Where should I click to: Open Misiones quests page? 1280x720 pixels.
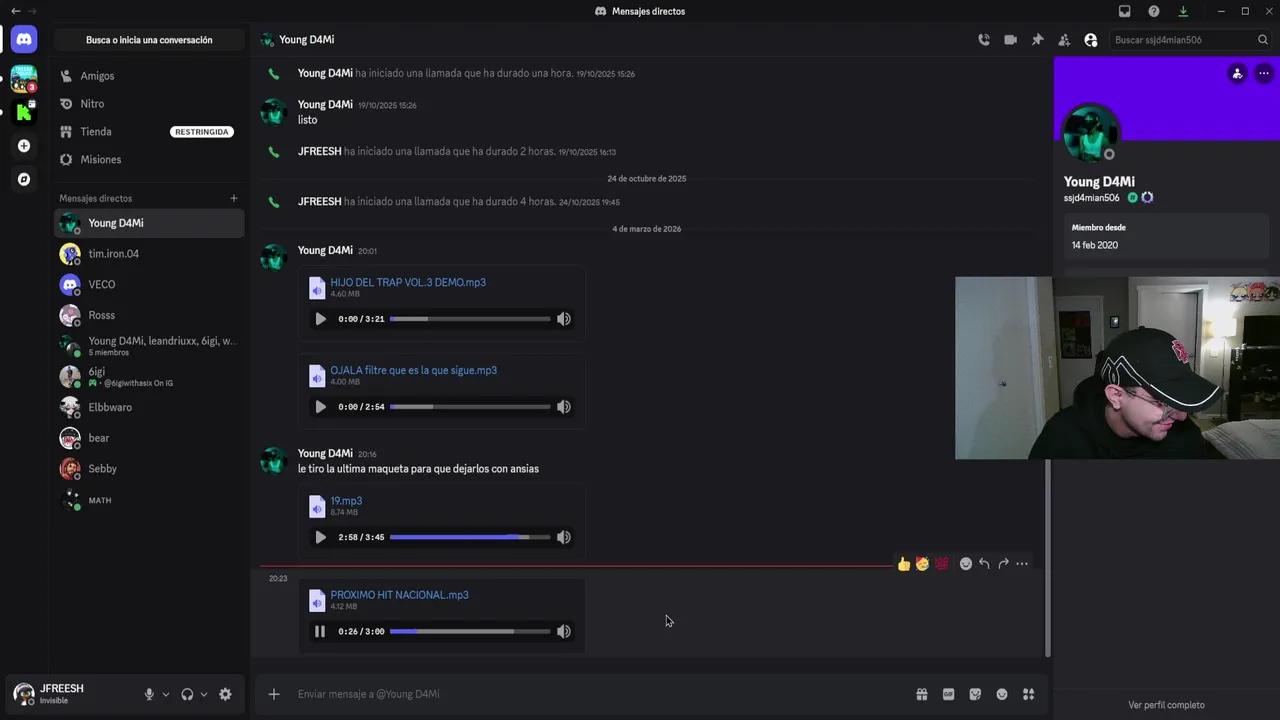coord(149,160)
